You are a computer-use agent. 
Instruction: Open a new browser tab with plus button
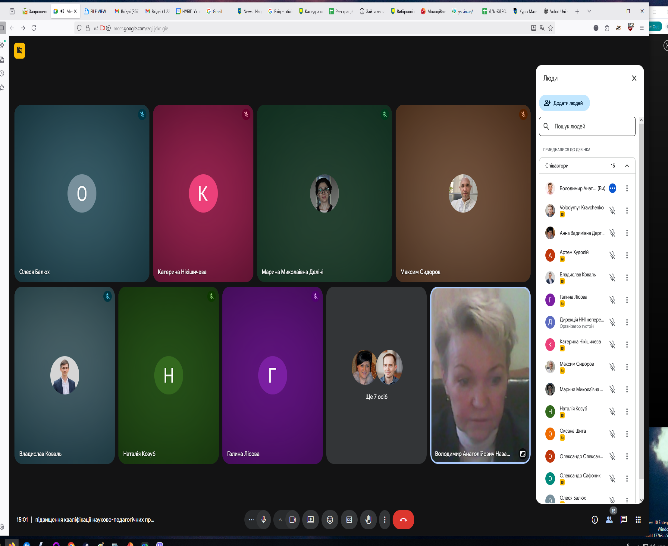(x=577, y=11)
